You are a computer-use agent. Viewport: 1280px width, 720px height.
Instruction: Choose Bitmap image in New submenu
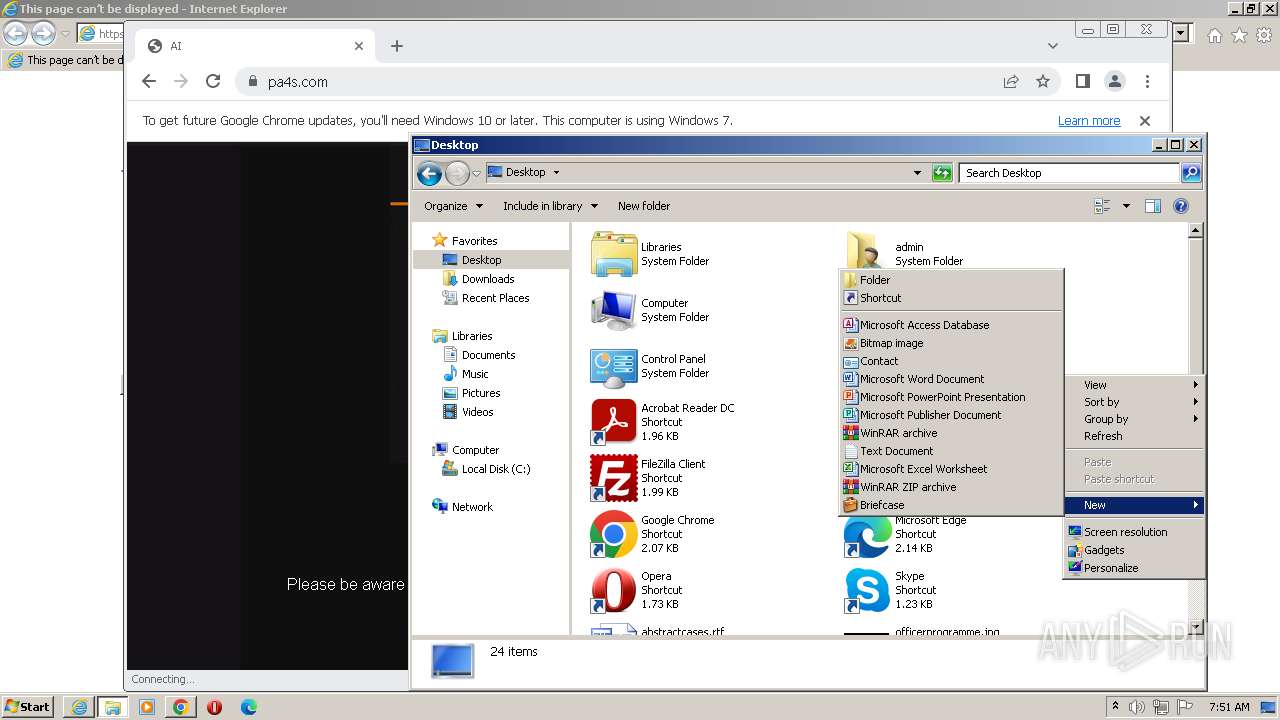coord(951,343)
